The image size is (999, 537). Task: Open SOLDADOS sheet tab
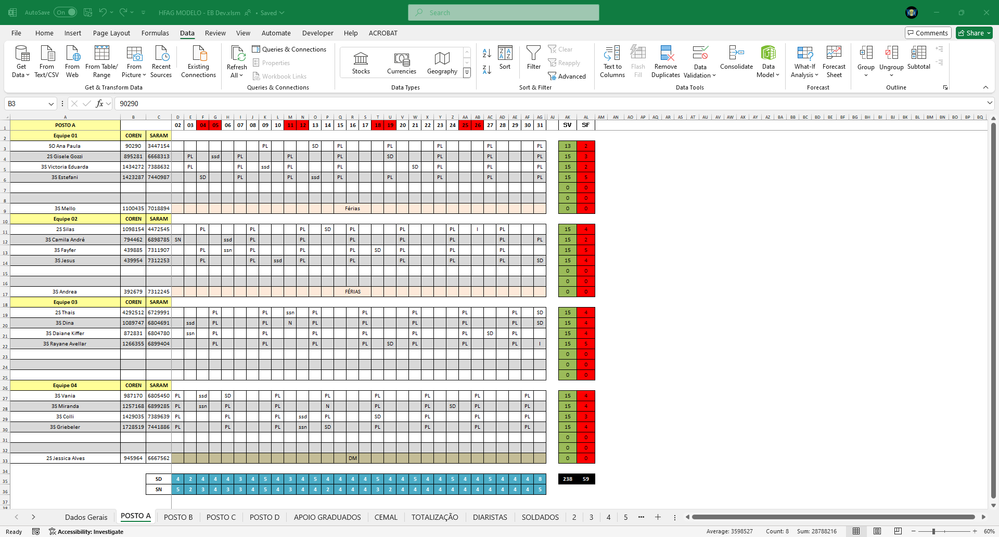coord(540,517)
